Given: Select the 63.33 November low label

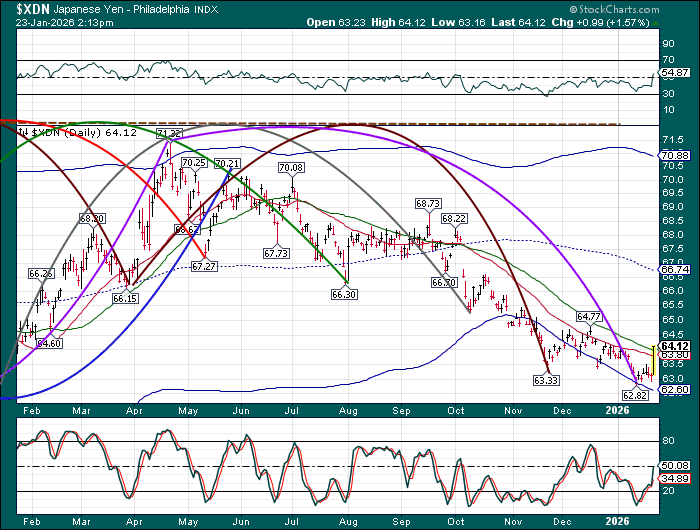Looking at the screenshot, I should coord(546,380).
